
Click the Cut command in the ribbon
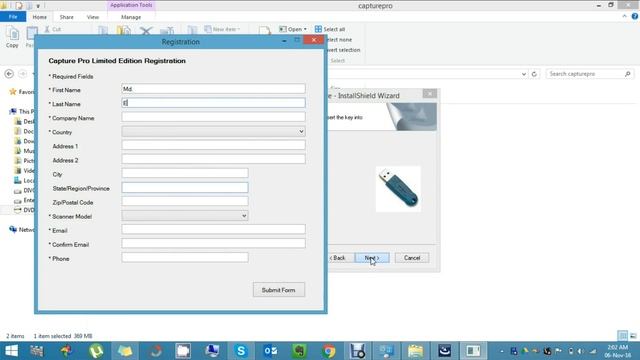(x=53, y=29)
